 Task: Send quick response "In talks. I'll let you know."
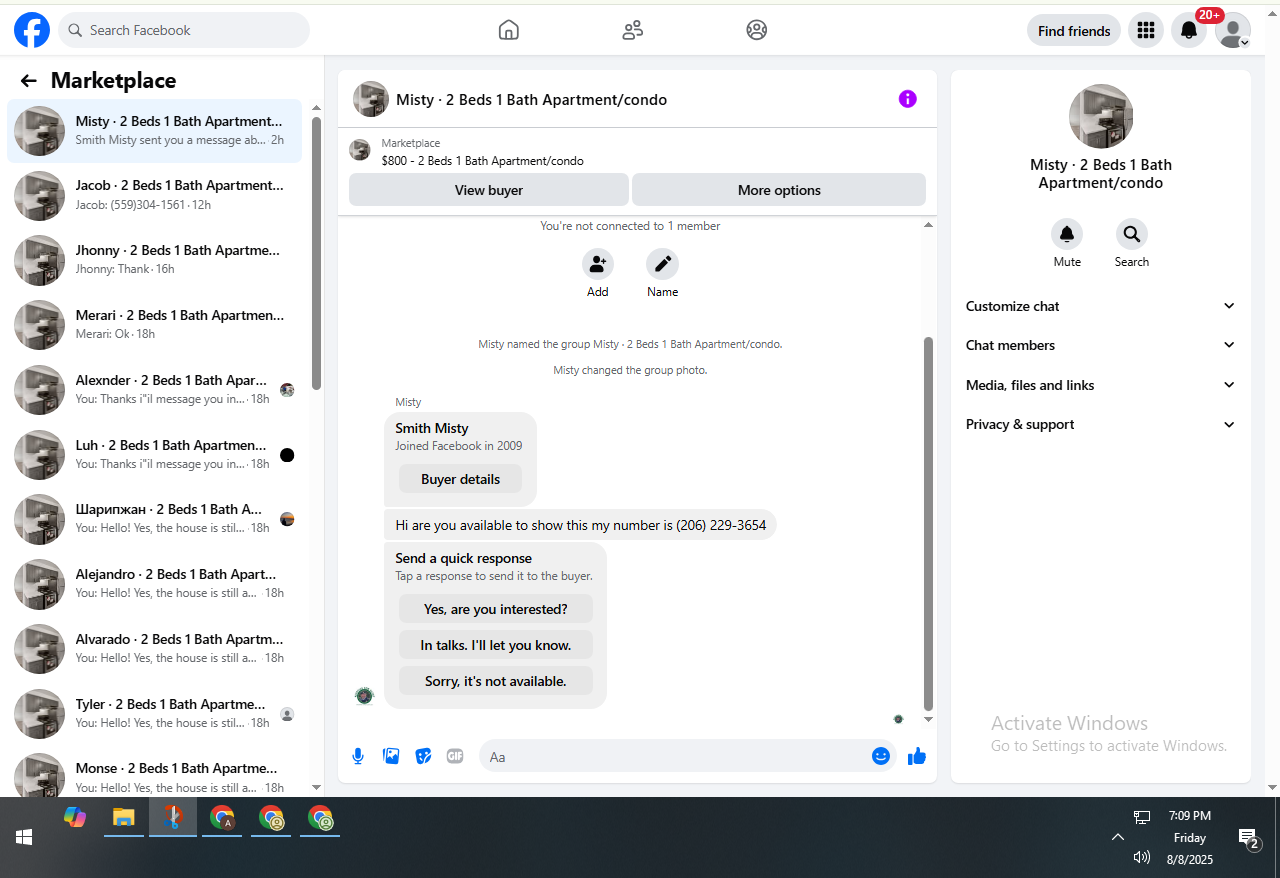point(495,645)
